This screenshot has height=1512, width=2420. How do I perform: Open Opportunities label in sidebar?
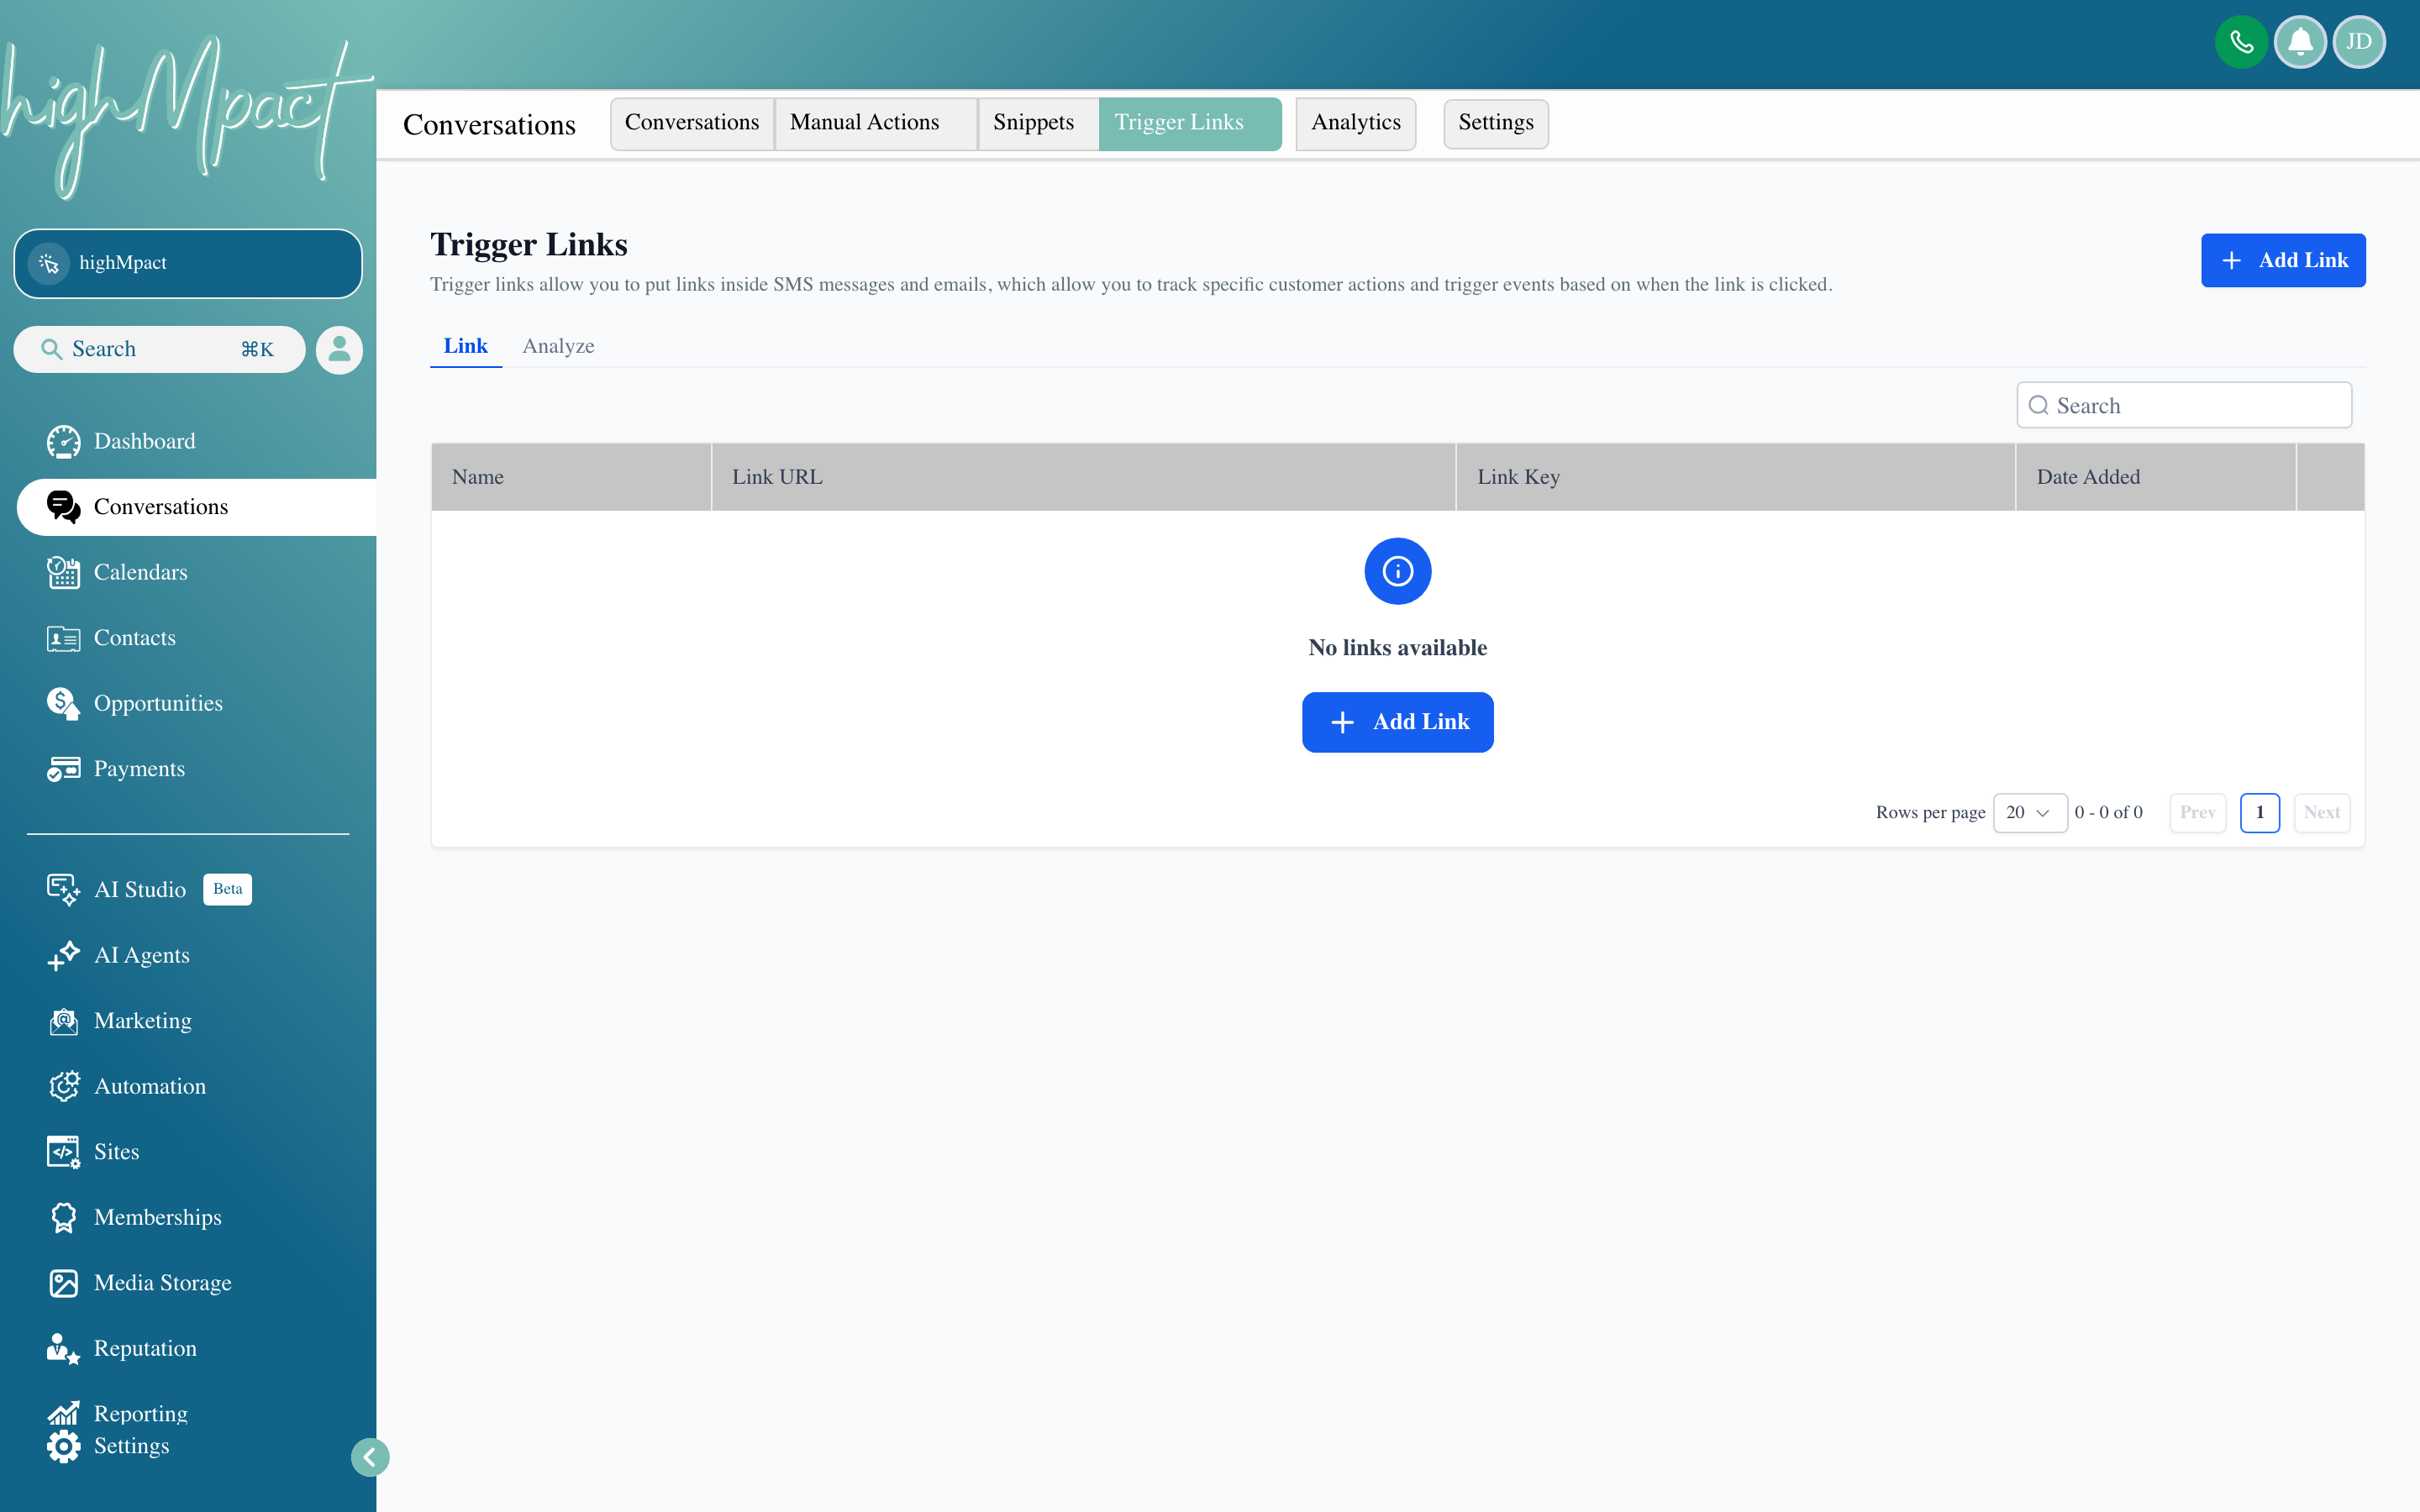pyautogui.click(x=158, y=703)
